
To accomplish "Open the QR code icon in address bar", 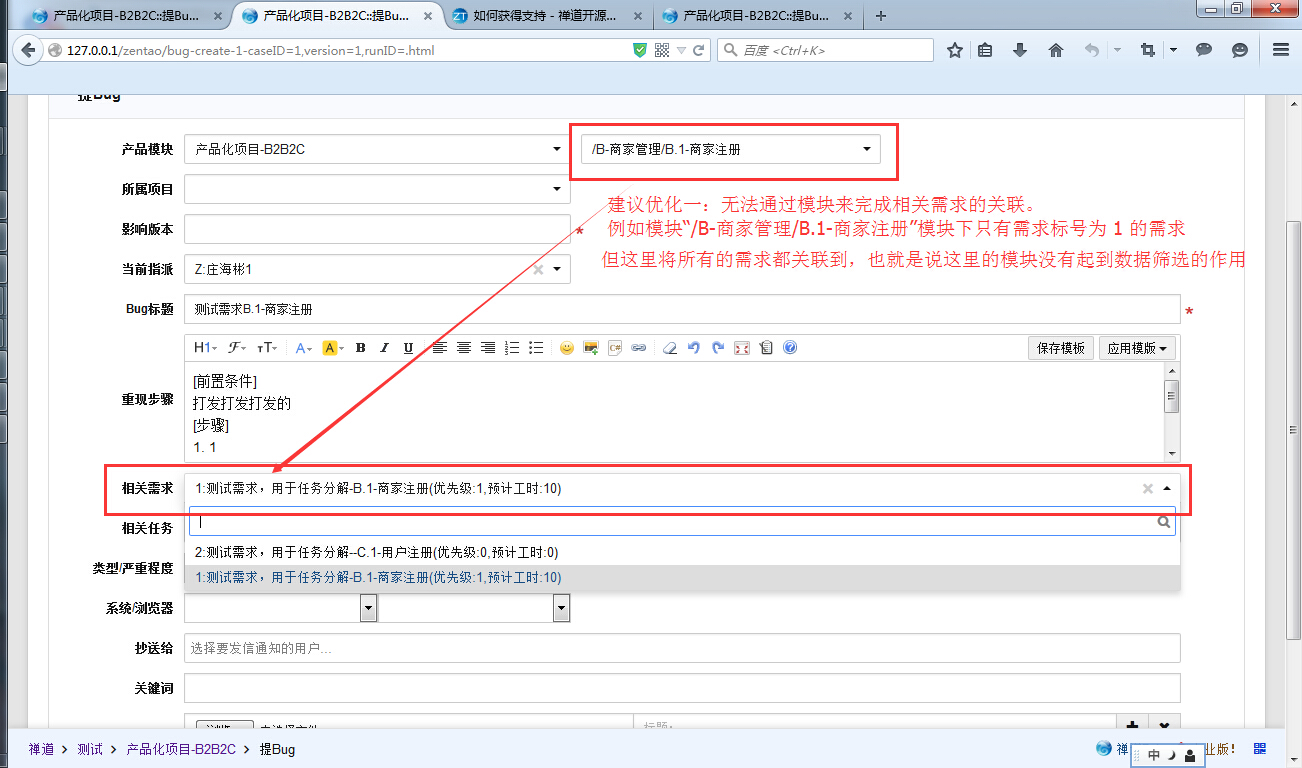I will click(661, 50).
